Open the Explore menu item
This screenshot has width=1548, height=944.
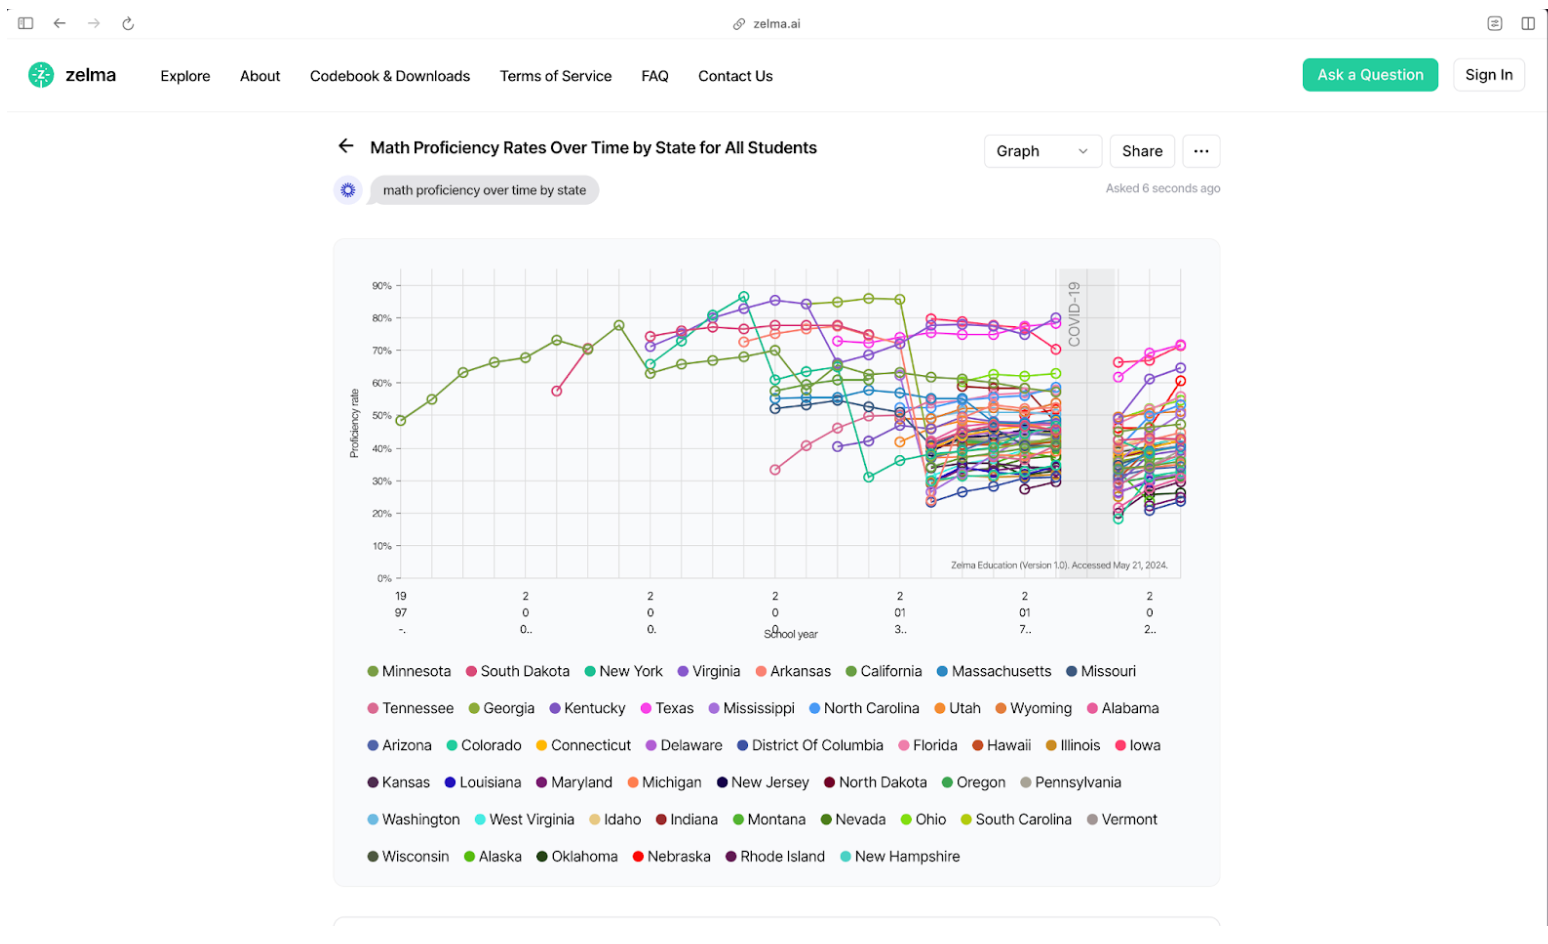coord(185,76)
